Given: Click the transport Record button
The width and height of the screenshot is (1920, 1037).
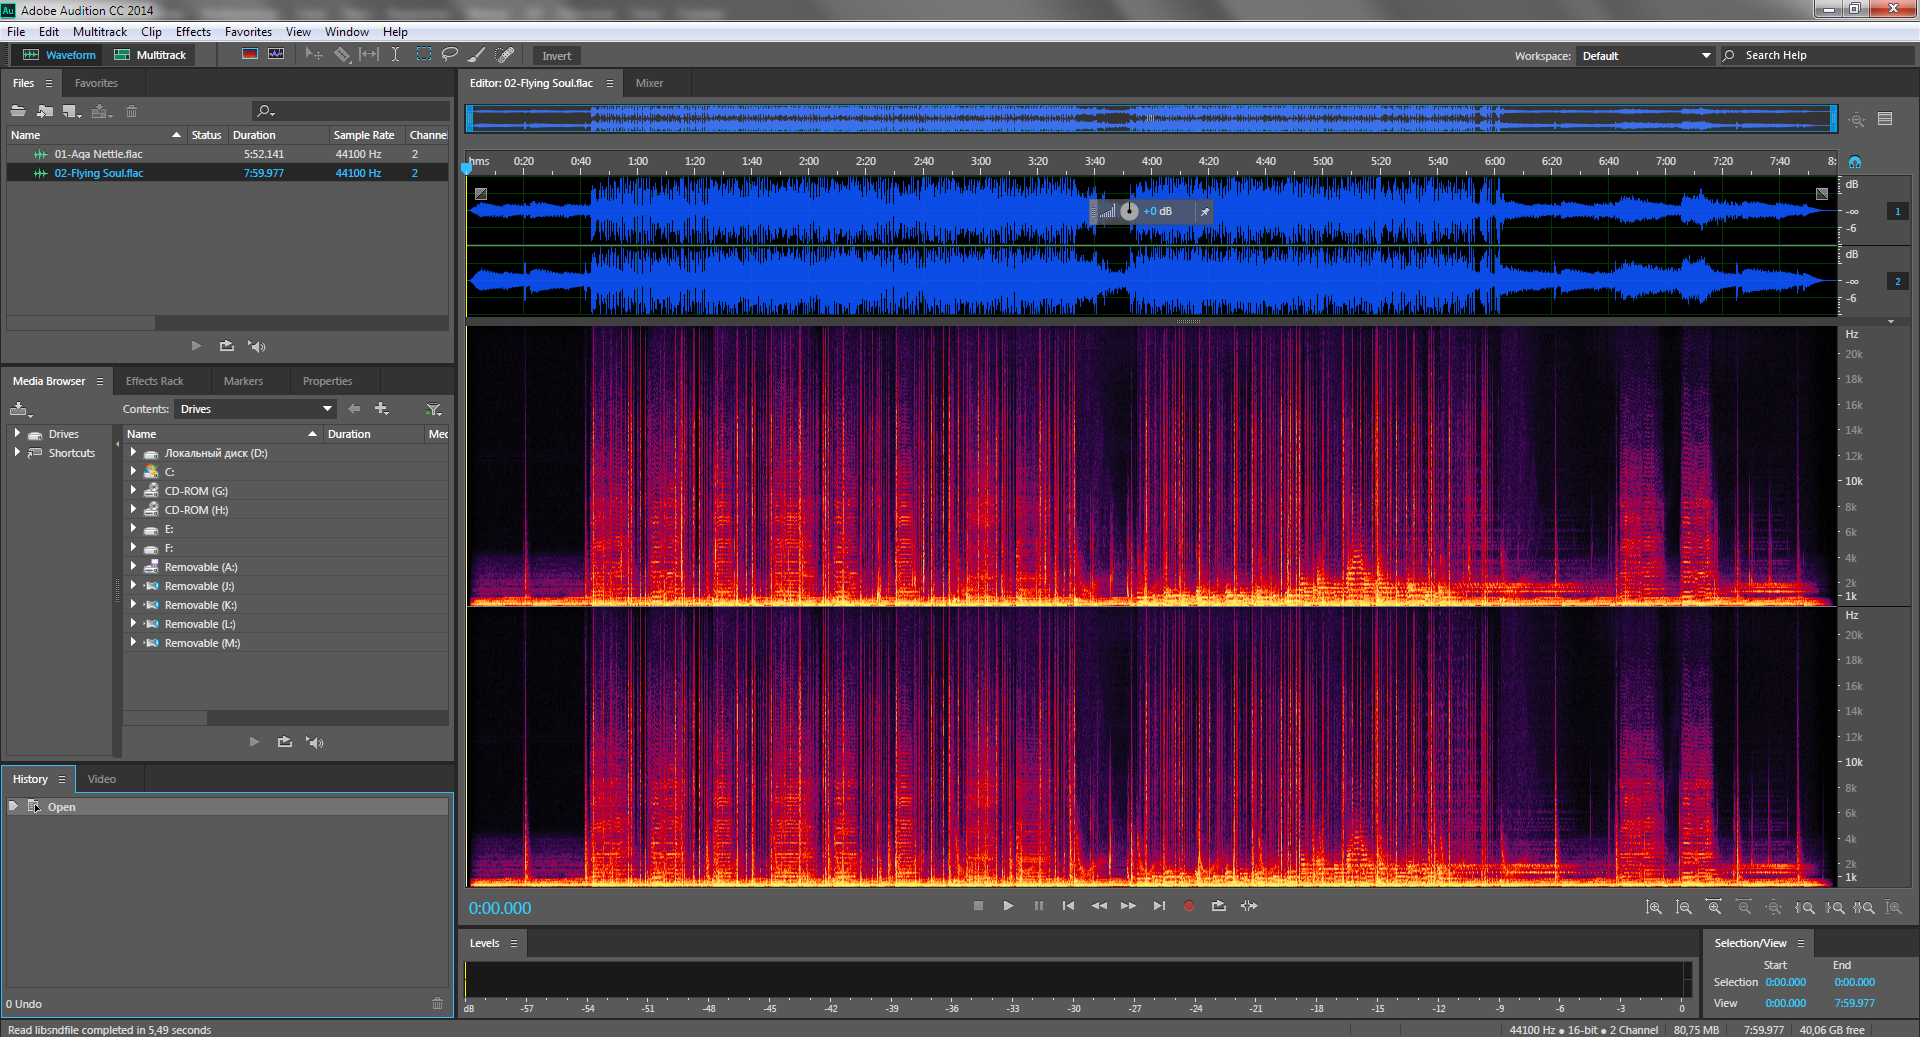Looking at the screenshot, I should [x=1189, y=906].
